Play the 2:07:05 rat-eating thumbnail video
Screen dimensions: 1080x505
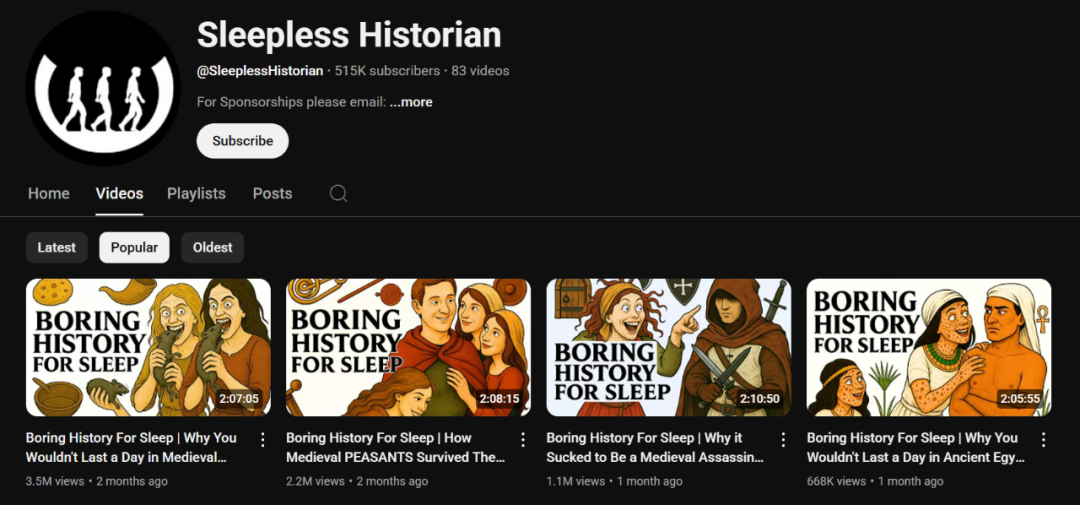click(148, 347)
